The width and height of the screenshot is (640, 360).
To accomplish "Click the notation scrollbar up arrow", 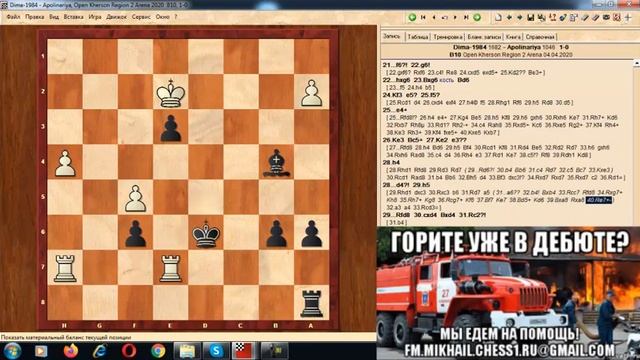I will tap(636, 63).
